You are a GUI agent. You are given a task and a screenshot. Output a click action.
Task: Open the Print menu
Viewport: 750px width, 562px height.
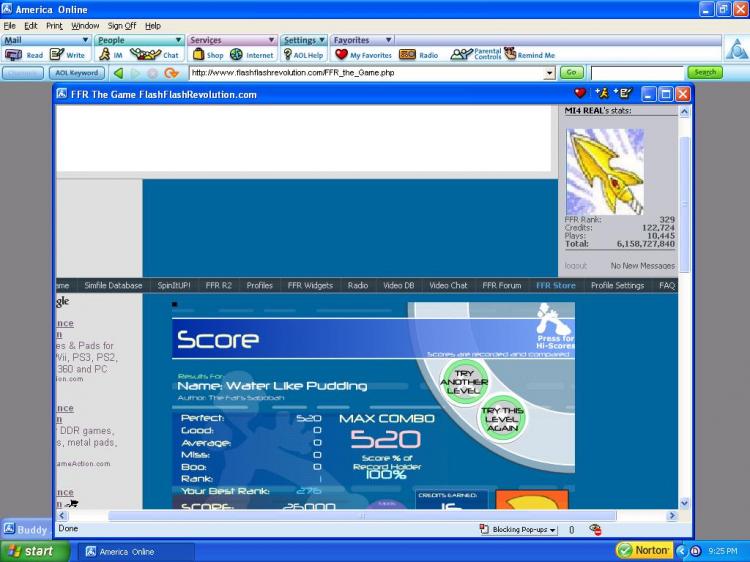(54, 26)
